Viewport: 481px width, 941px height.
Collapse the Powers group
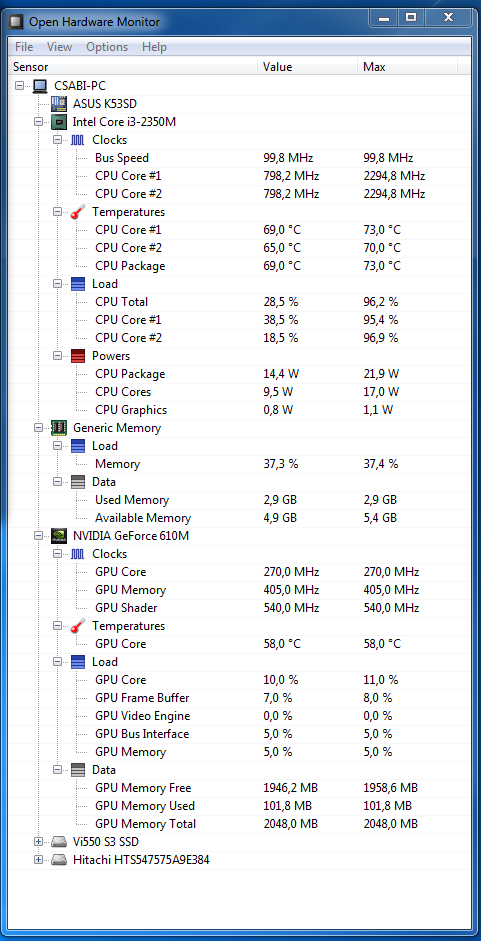58,356
